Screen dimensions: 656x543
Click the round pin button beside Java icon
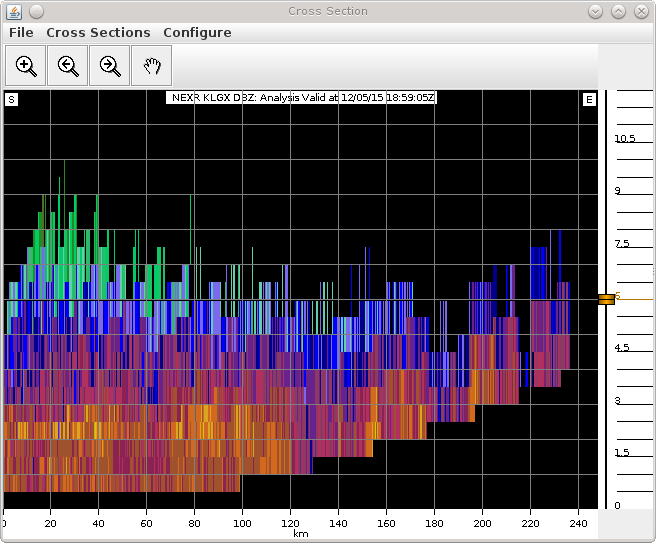click(36, 11)
